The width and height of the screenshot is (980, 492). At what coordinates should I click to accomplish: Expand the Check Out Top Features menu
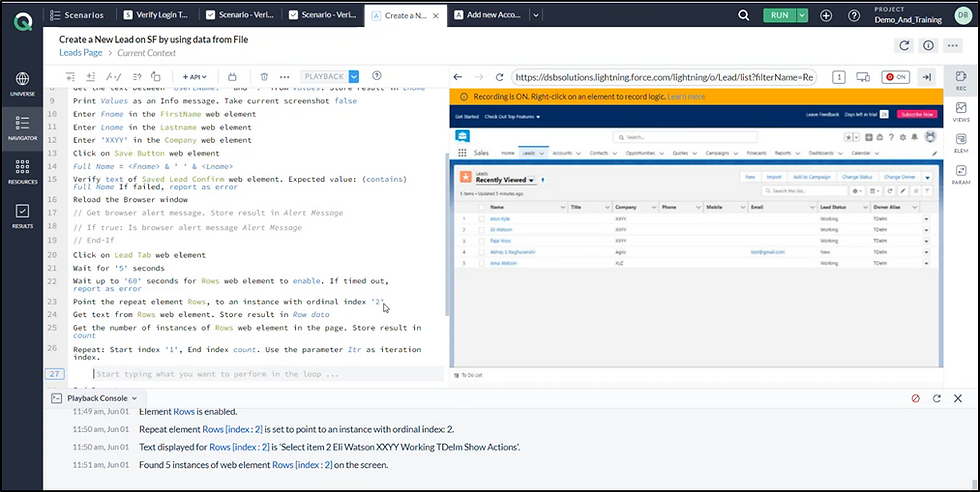pos(512,116)
